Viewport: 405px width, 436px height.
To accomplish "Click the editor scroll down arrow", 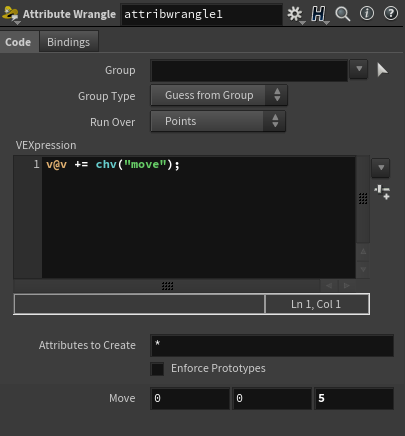I will 363,269.
